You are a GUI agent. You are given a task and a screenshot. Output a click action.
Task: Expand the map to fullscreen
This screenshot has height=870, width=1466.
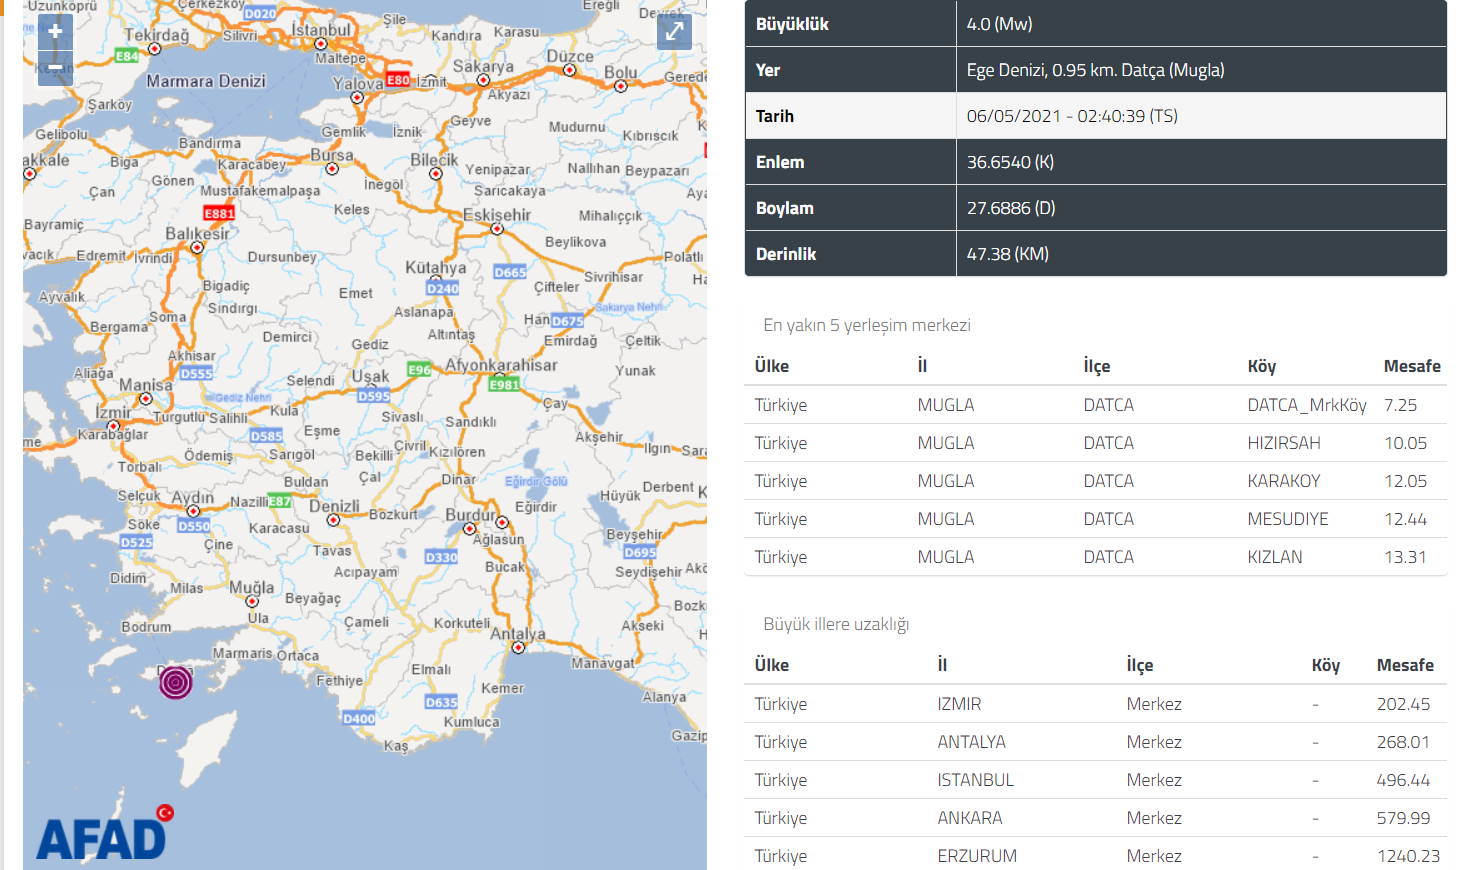coord(674,32)
